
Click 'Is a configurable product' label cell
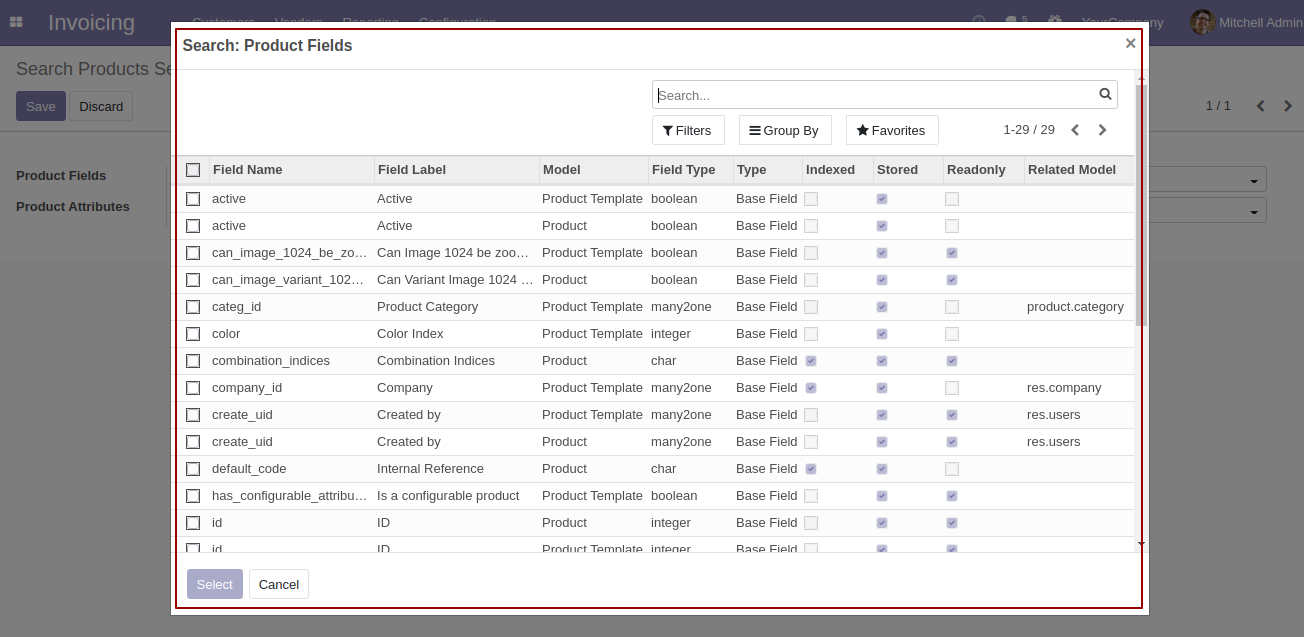pos(448,496)
